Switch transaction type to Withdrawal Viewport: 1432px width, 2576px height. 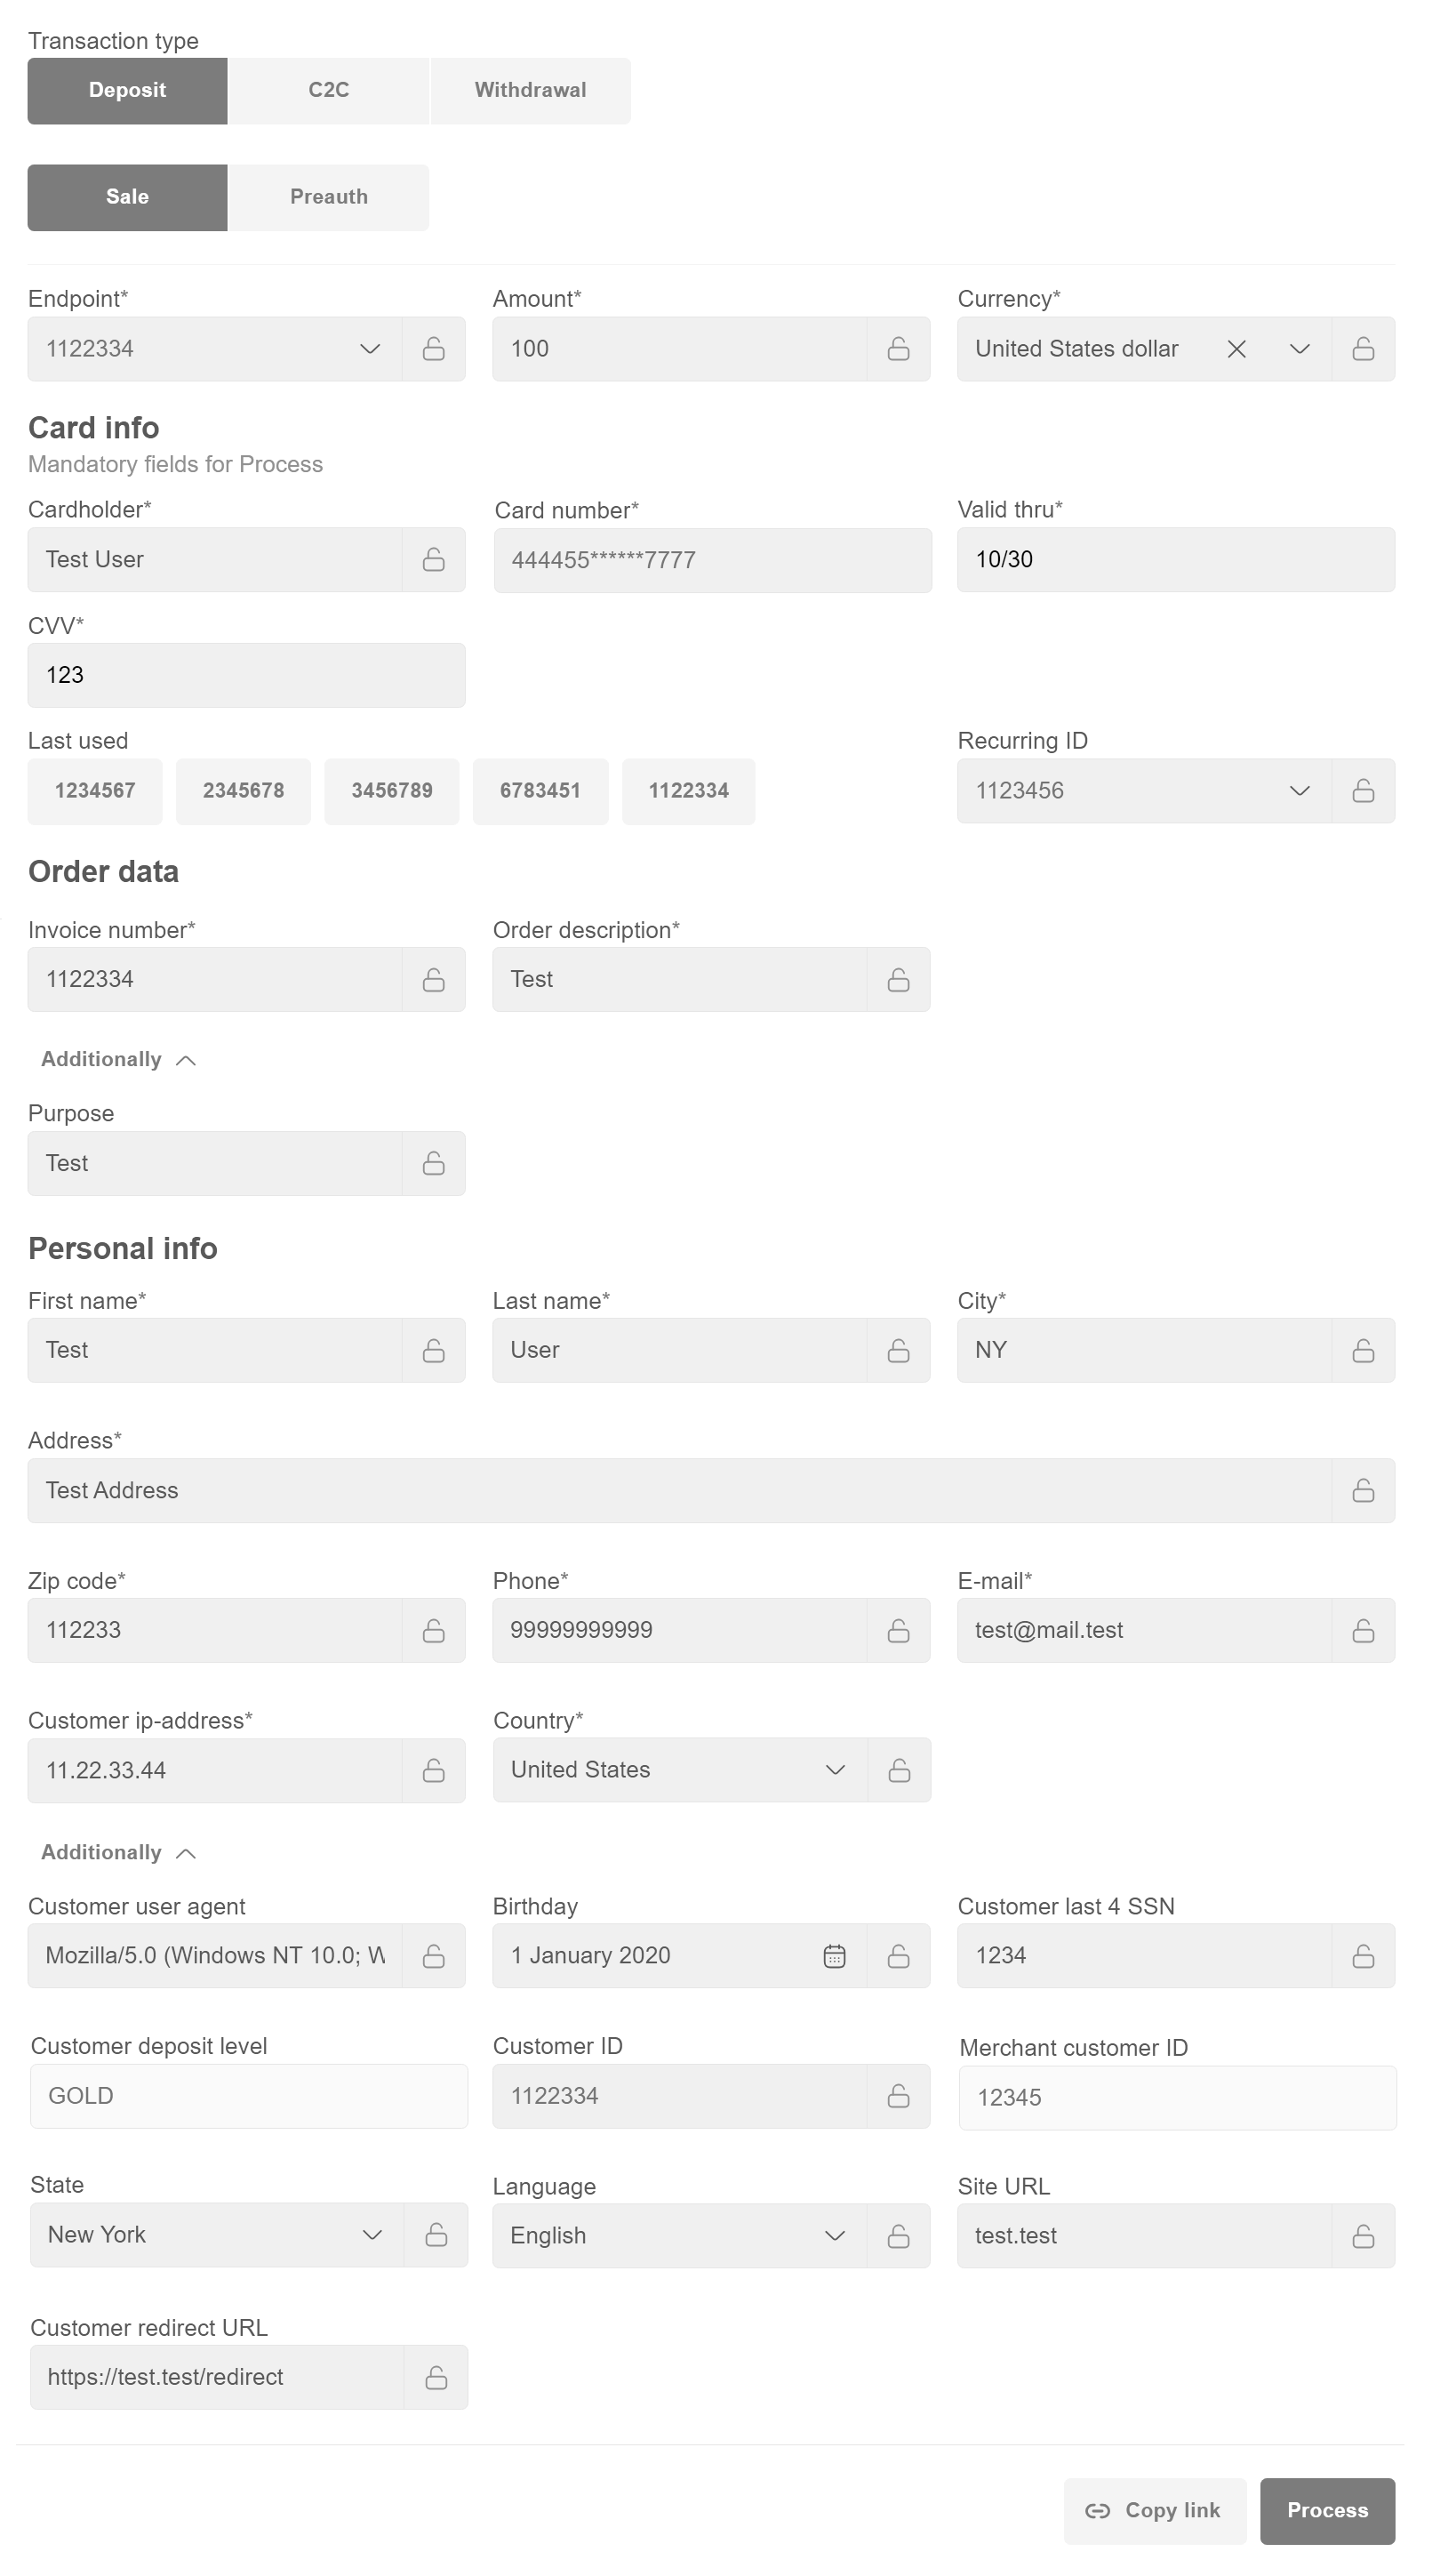click(x=530, y=90)
